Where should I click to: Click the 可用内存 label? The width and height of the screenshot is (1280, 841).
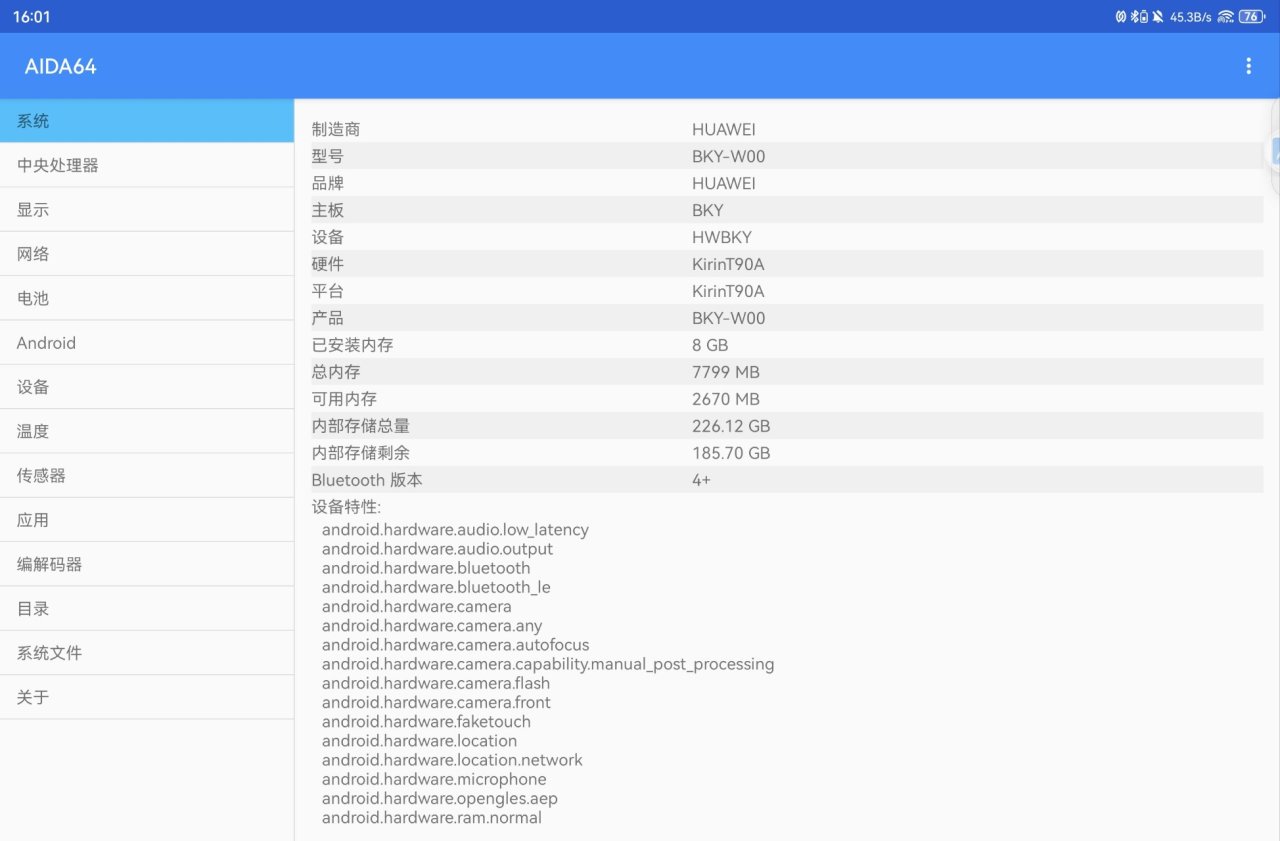pyautogui.click(x=344, y=399)
